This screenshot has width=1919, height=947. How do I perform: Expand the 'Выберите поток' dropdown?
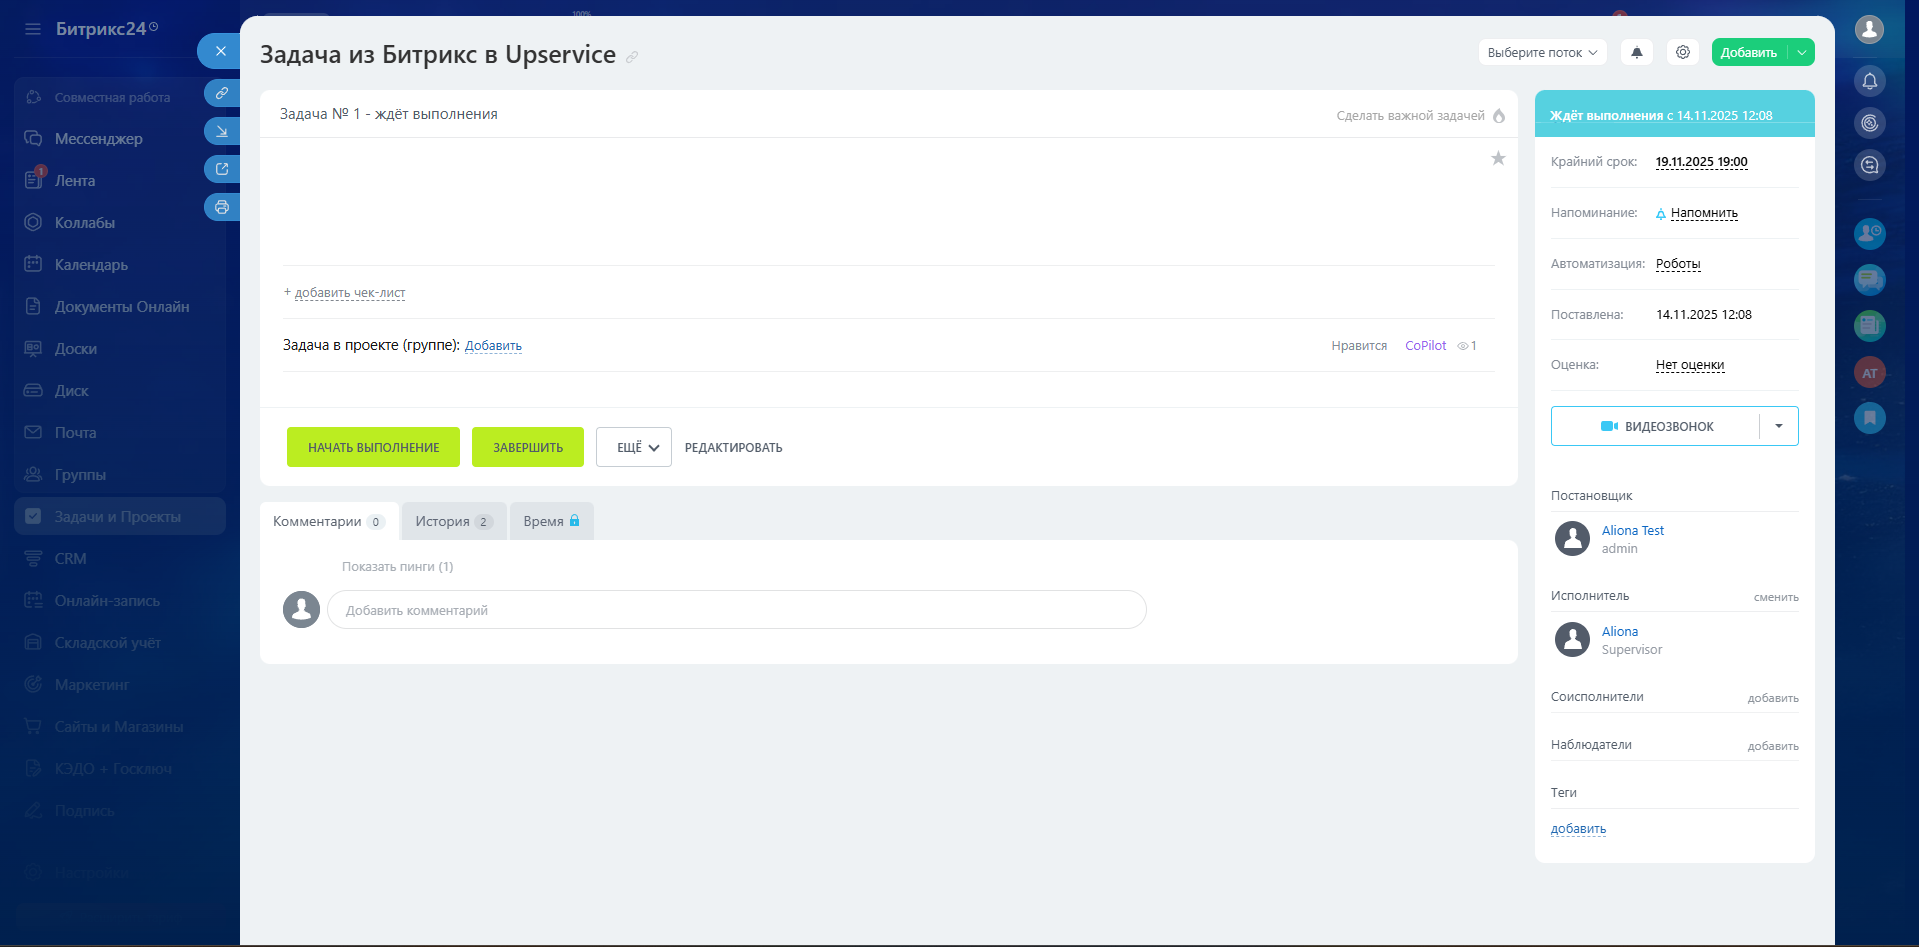click(1542, 53)
